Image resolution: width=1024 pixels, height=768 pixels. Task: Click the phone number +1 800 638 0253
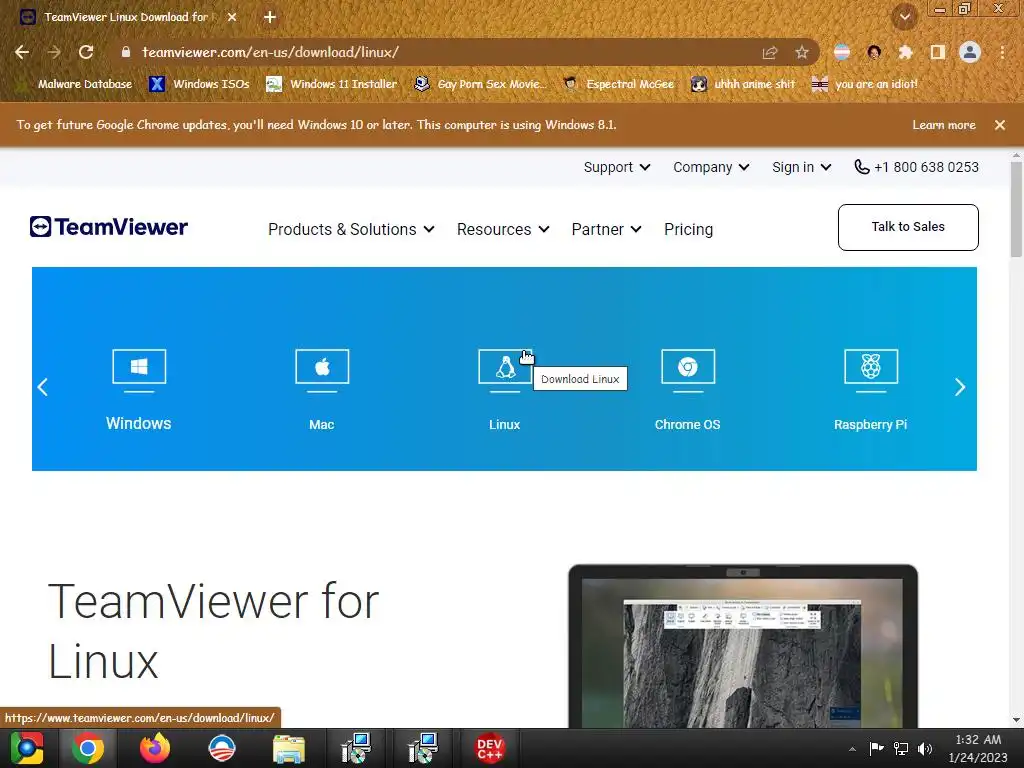[916, 167]
